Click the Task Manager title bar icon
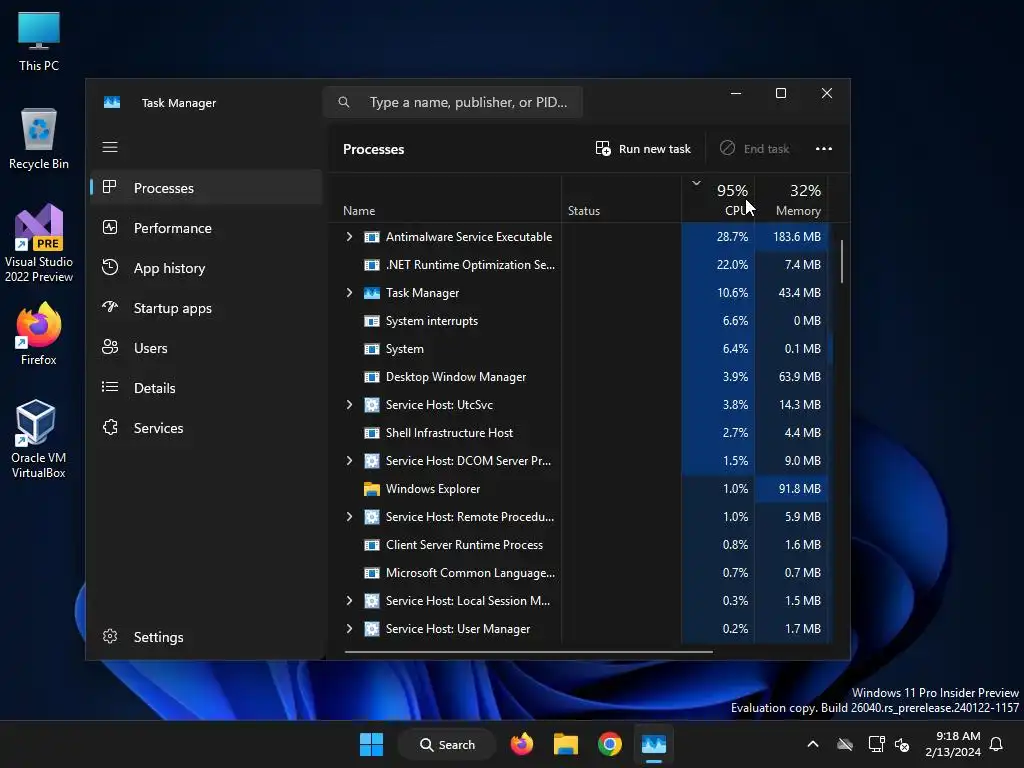Image resolution: width=1024 pixels, height=768 pixels. point(112,103)
